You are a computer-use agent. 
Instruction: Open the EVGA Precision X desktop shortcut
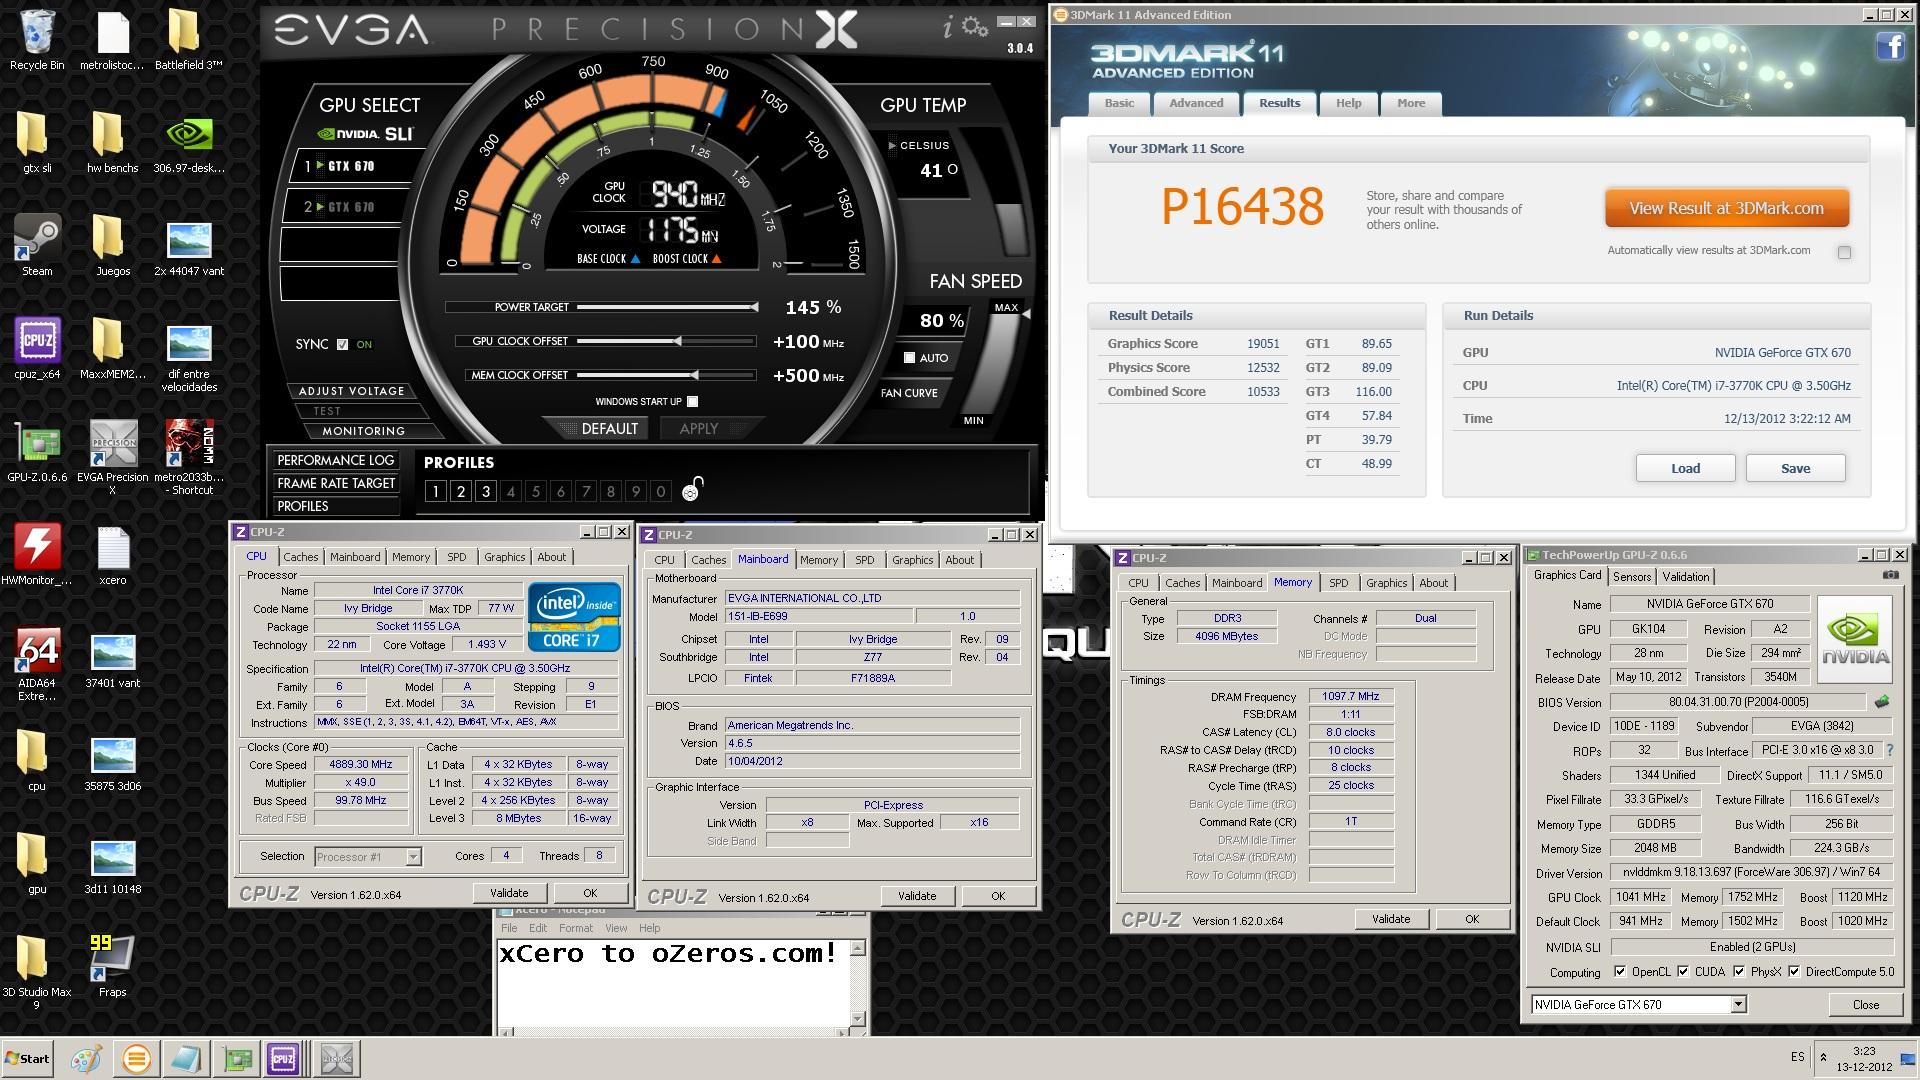coord(113,457)
